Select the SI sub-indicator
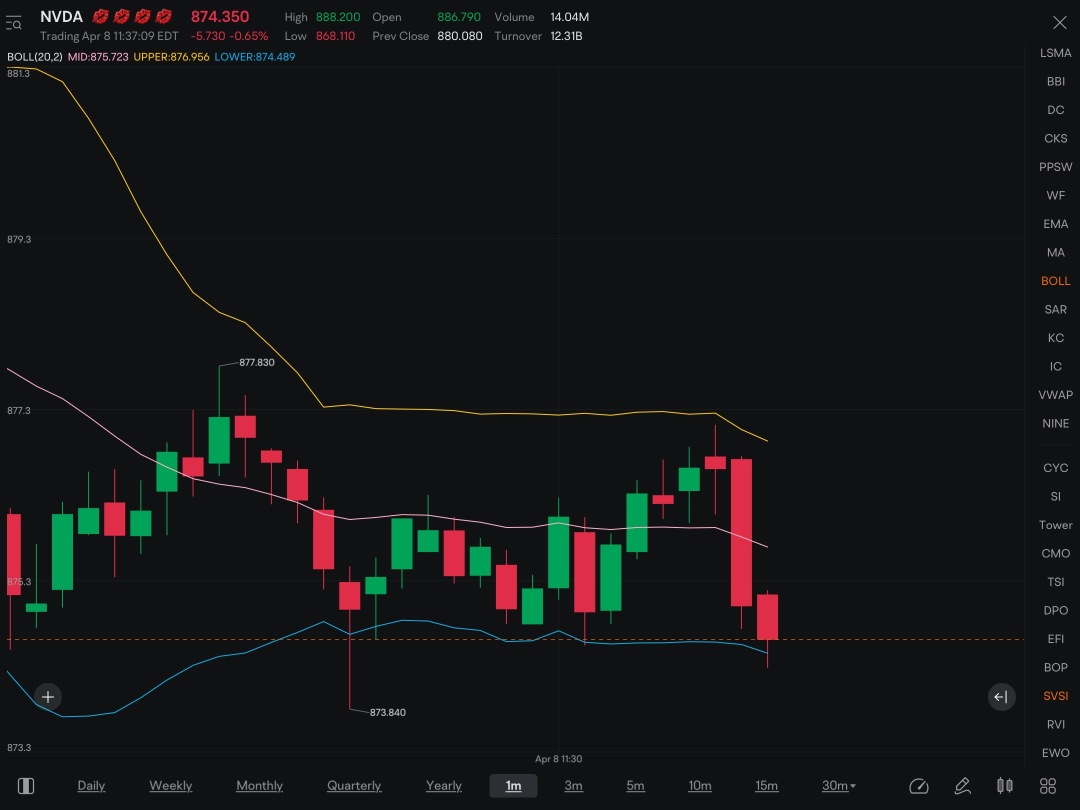The height and width of the screenshot is (810, 1080). point(1055,497)
